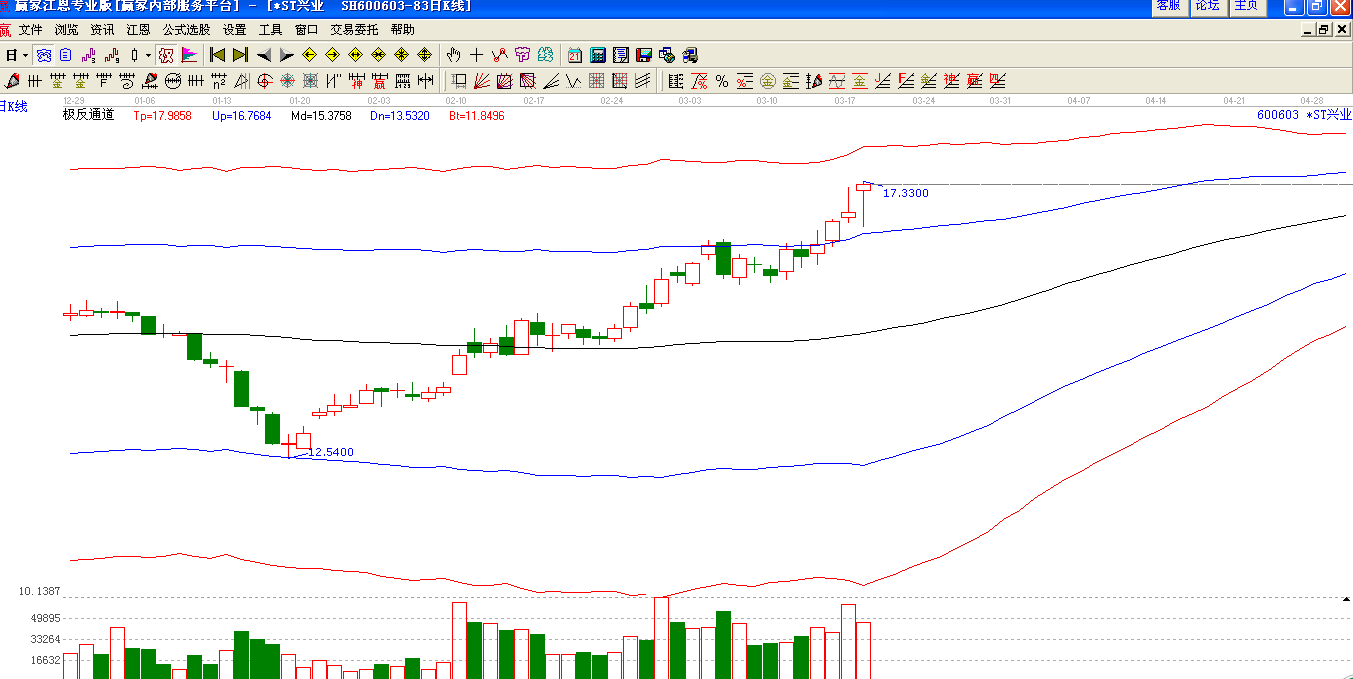Jump to the last bar
This screenshot has height=679, width=1353.
[x=240, y=55]
